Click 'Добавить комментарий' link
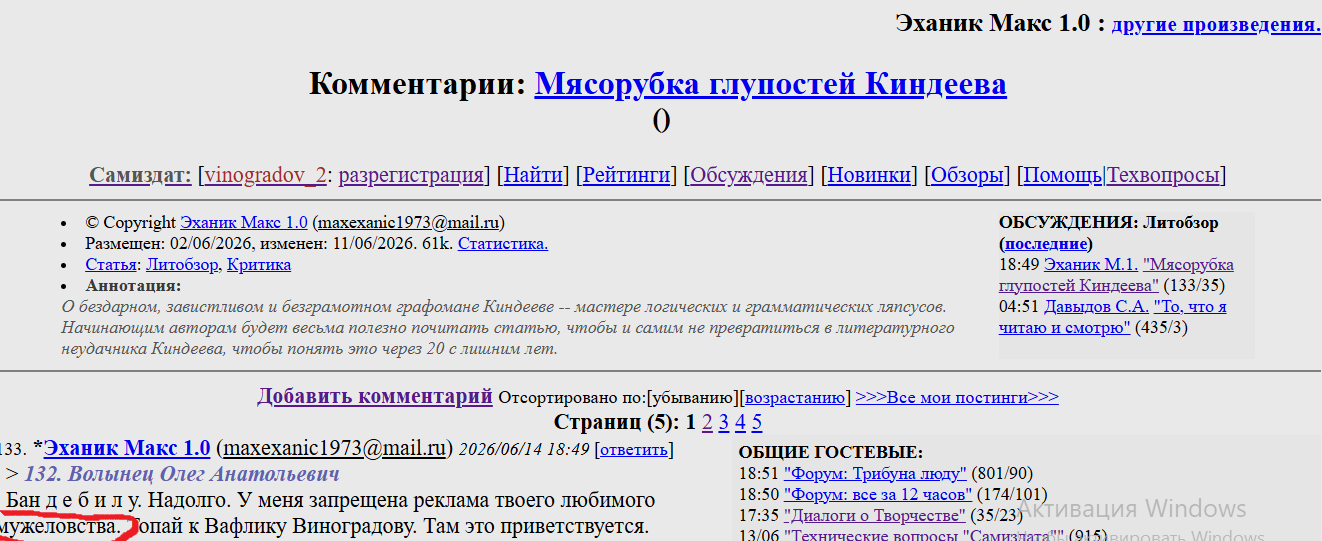 pyautogui.click(x=375, y=397)
